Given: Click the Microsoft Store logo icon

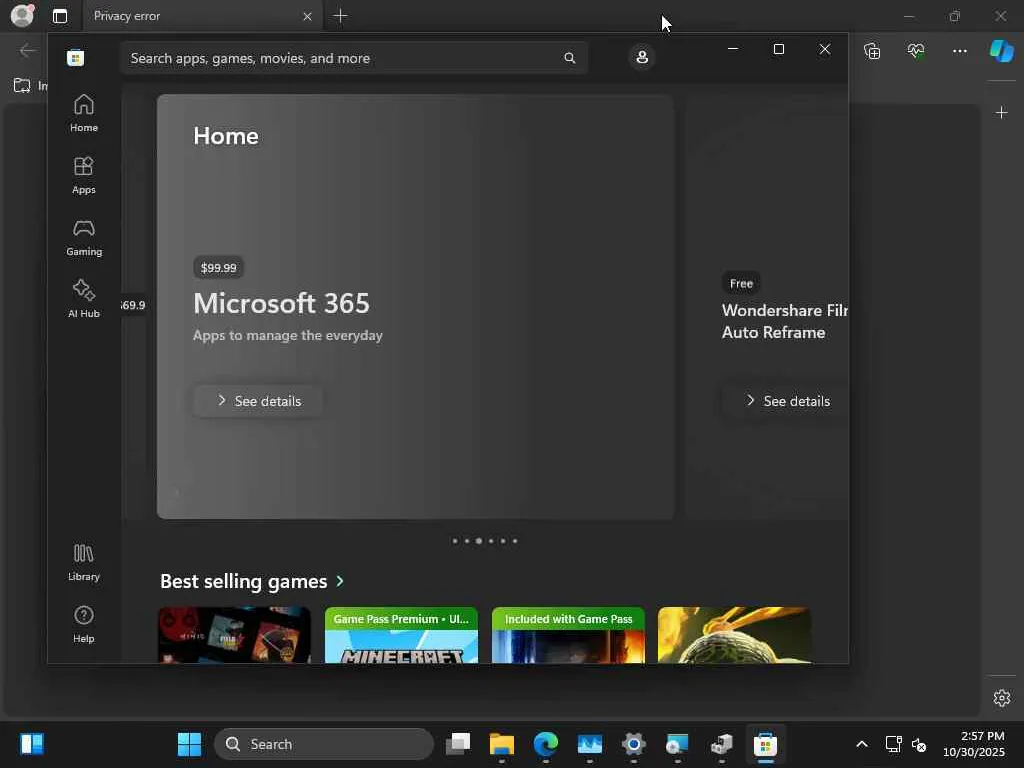Looking at the screenshot, I should [x=76, y=57].
